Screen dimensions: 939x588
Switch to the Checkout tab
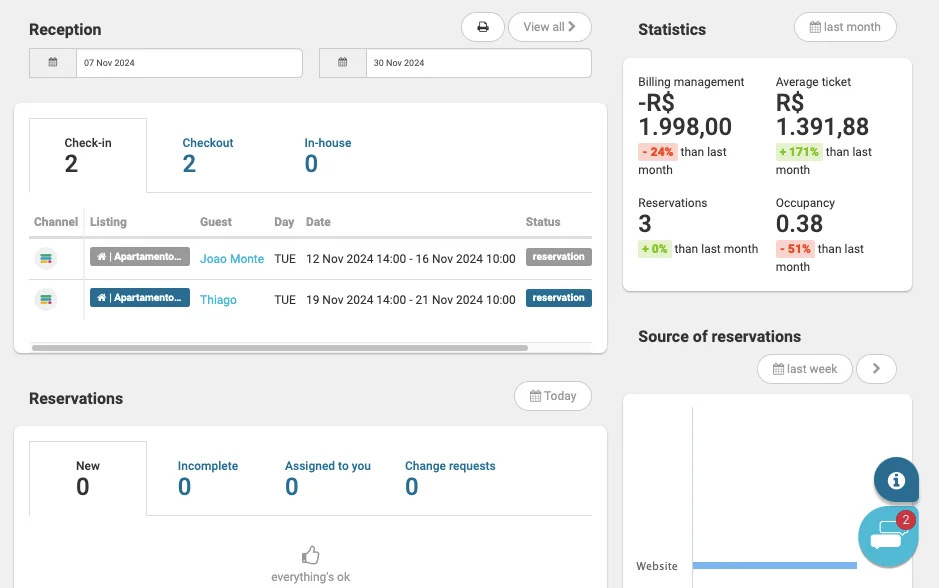point(207,154)
